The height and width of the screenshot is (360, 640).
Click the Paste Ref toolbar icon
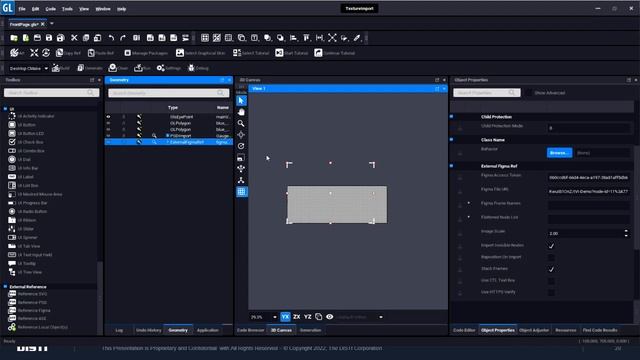click(91, 53)
